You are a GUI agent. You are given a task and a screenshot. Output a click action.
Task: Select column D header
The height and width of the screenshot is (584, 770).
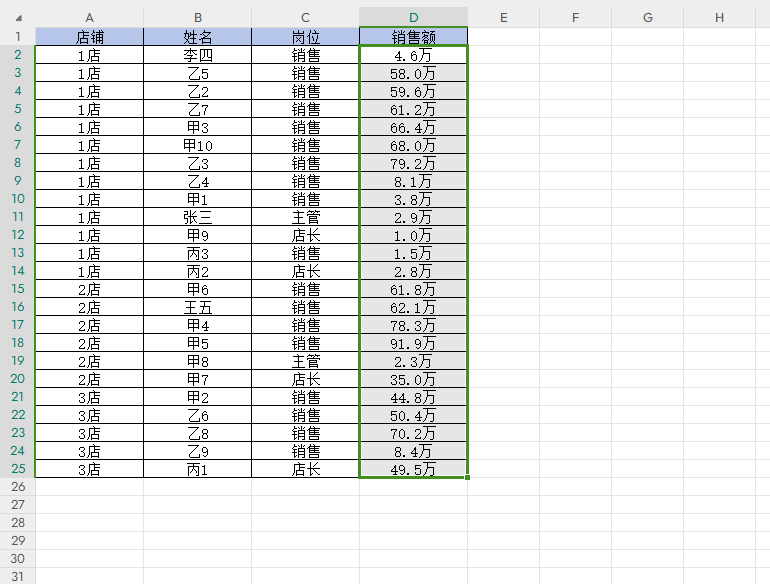coord(413,18)
